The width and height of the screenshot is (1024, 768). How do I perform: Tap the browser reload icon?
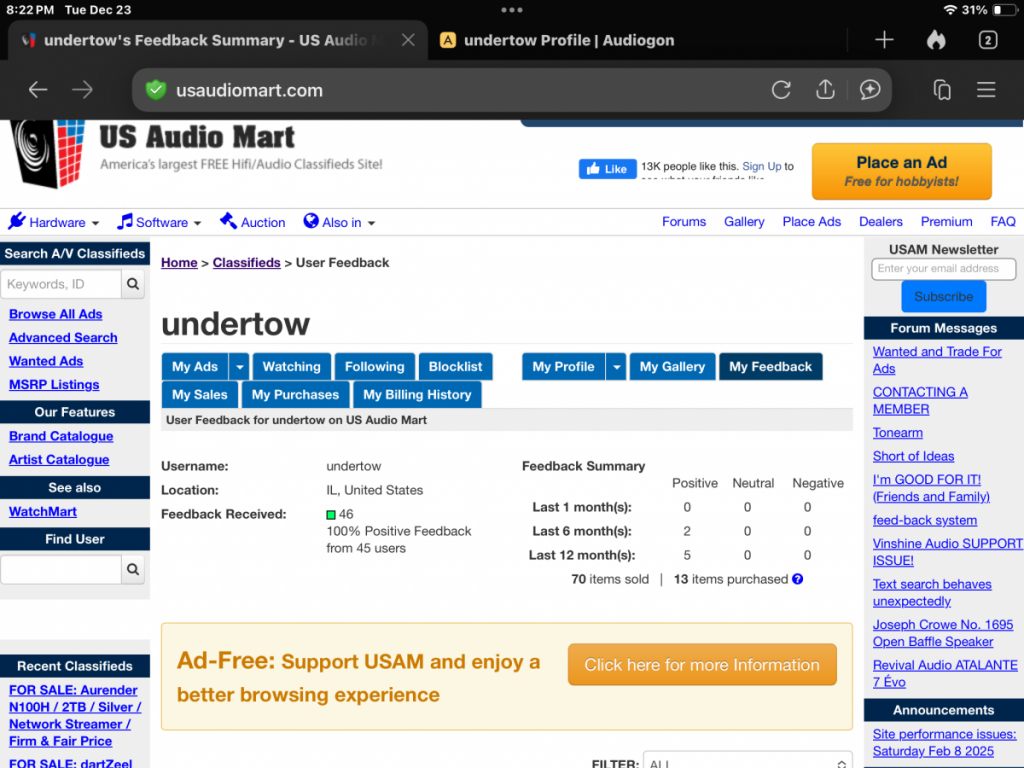point(781,90)
